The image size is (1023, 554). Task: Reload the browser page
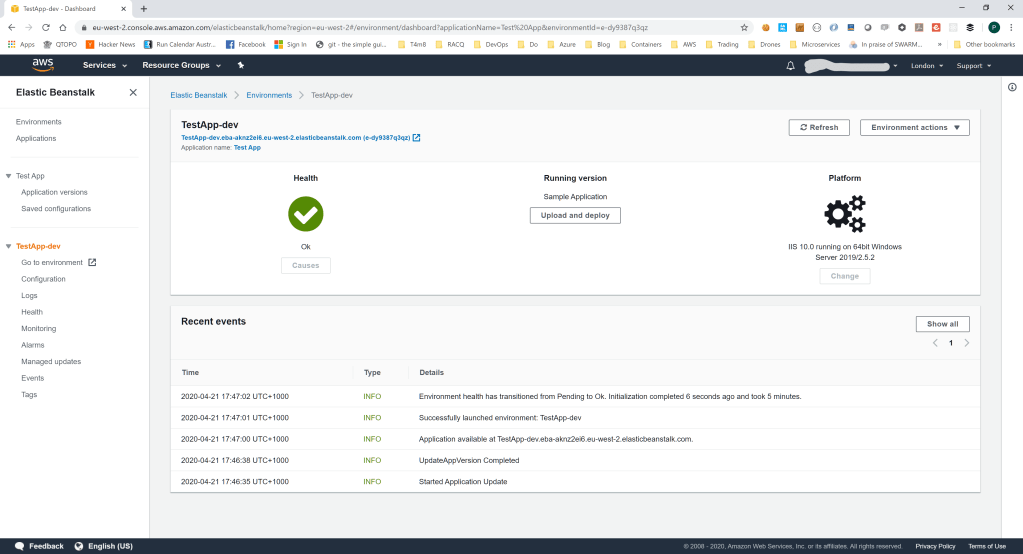(46, 27)
